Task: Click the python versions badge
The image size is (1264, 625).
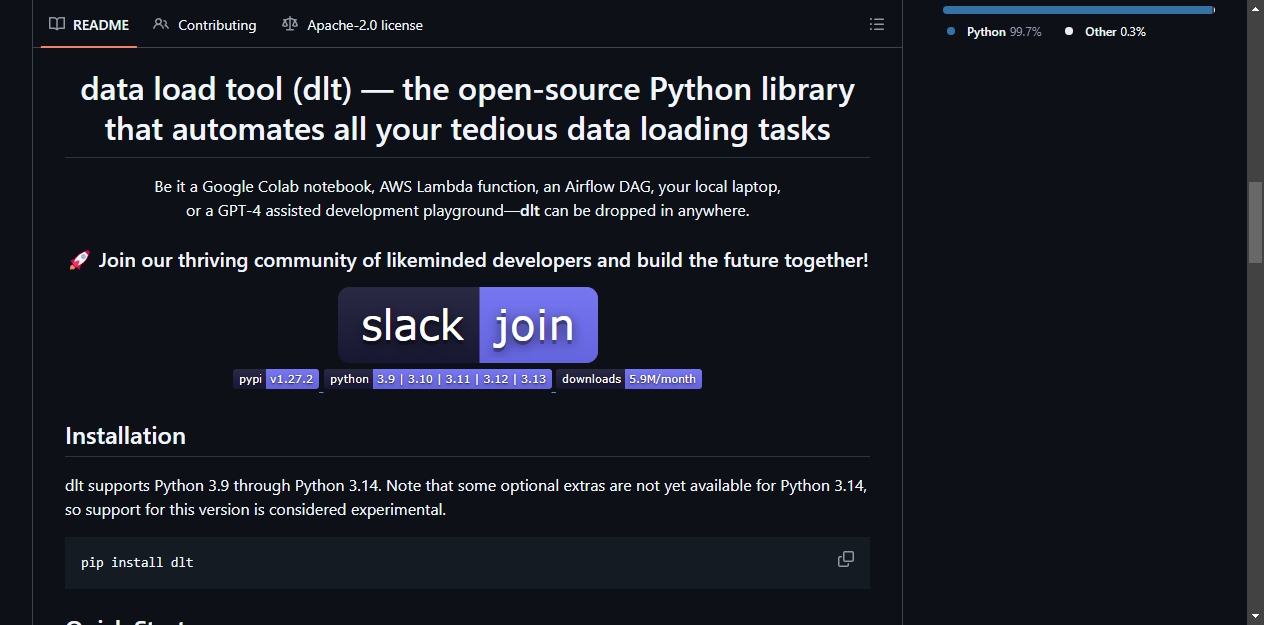Action: (438, 379)
